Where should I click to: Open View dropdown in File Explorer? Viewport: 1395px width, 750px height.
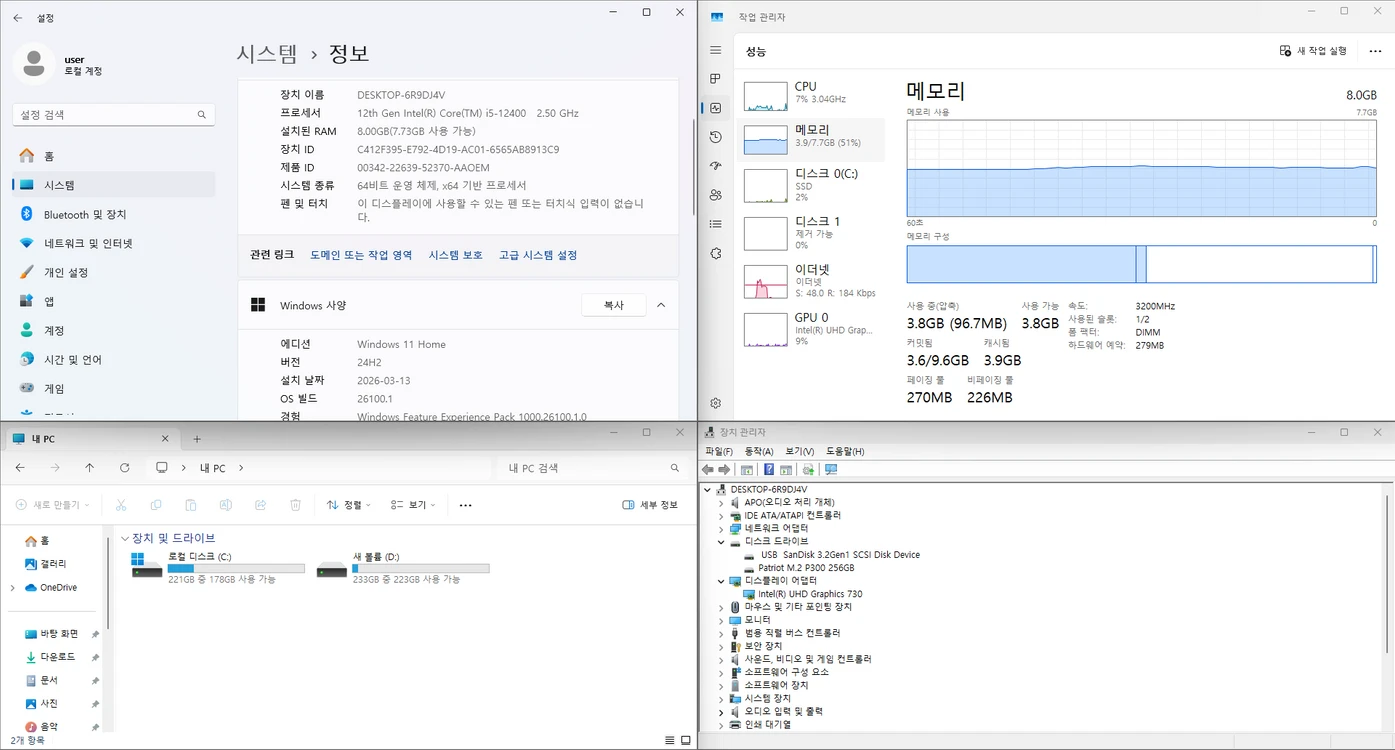tap(413, 505)
